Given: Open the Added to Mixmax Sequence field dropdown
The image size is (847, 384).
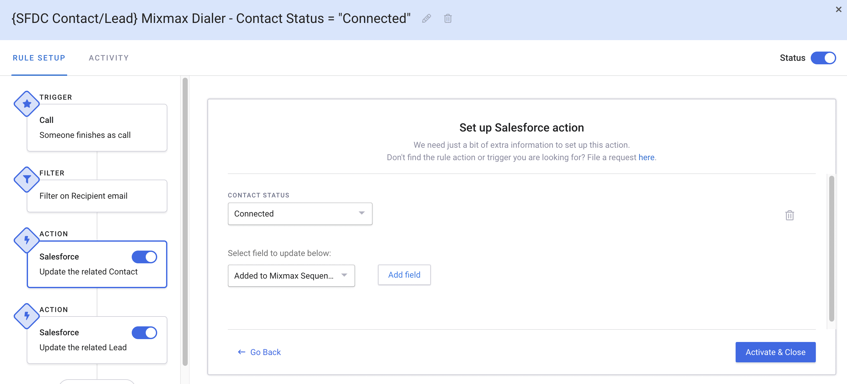Looking at the screenshot, I should [291, 275].
